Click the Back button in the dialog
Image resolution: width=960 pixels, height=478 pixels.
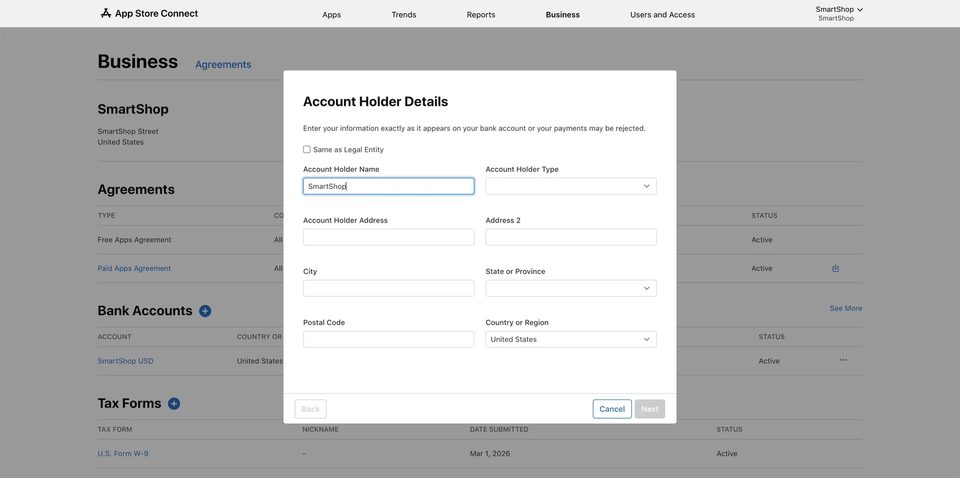(x=310, y=409)
